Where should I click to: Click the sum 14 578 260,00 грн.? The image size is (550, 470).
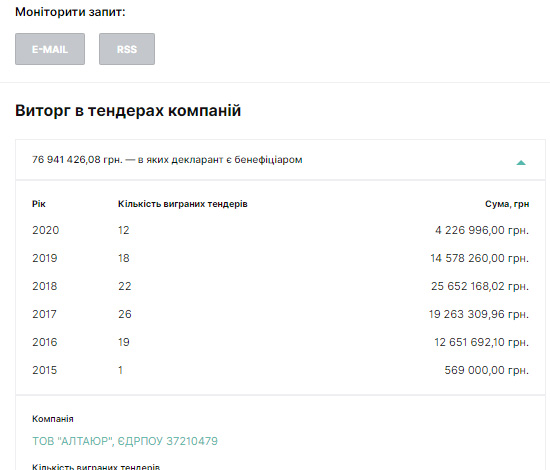[479, 258]
